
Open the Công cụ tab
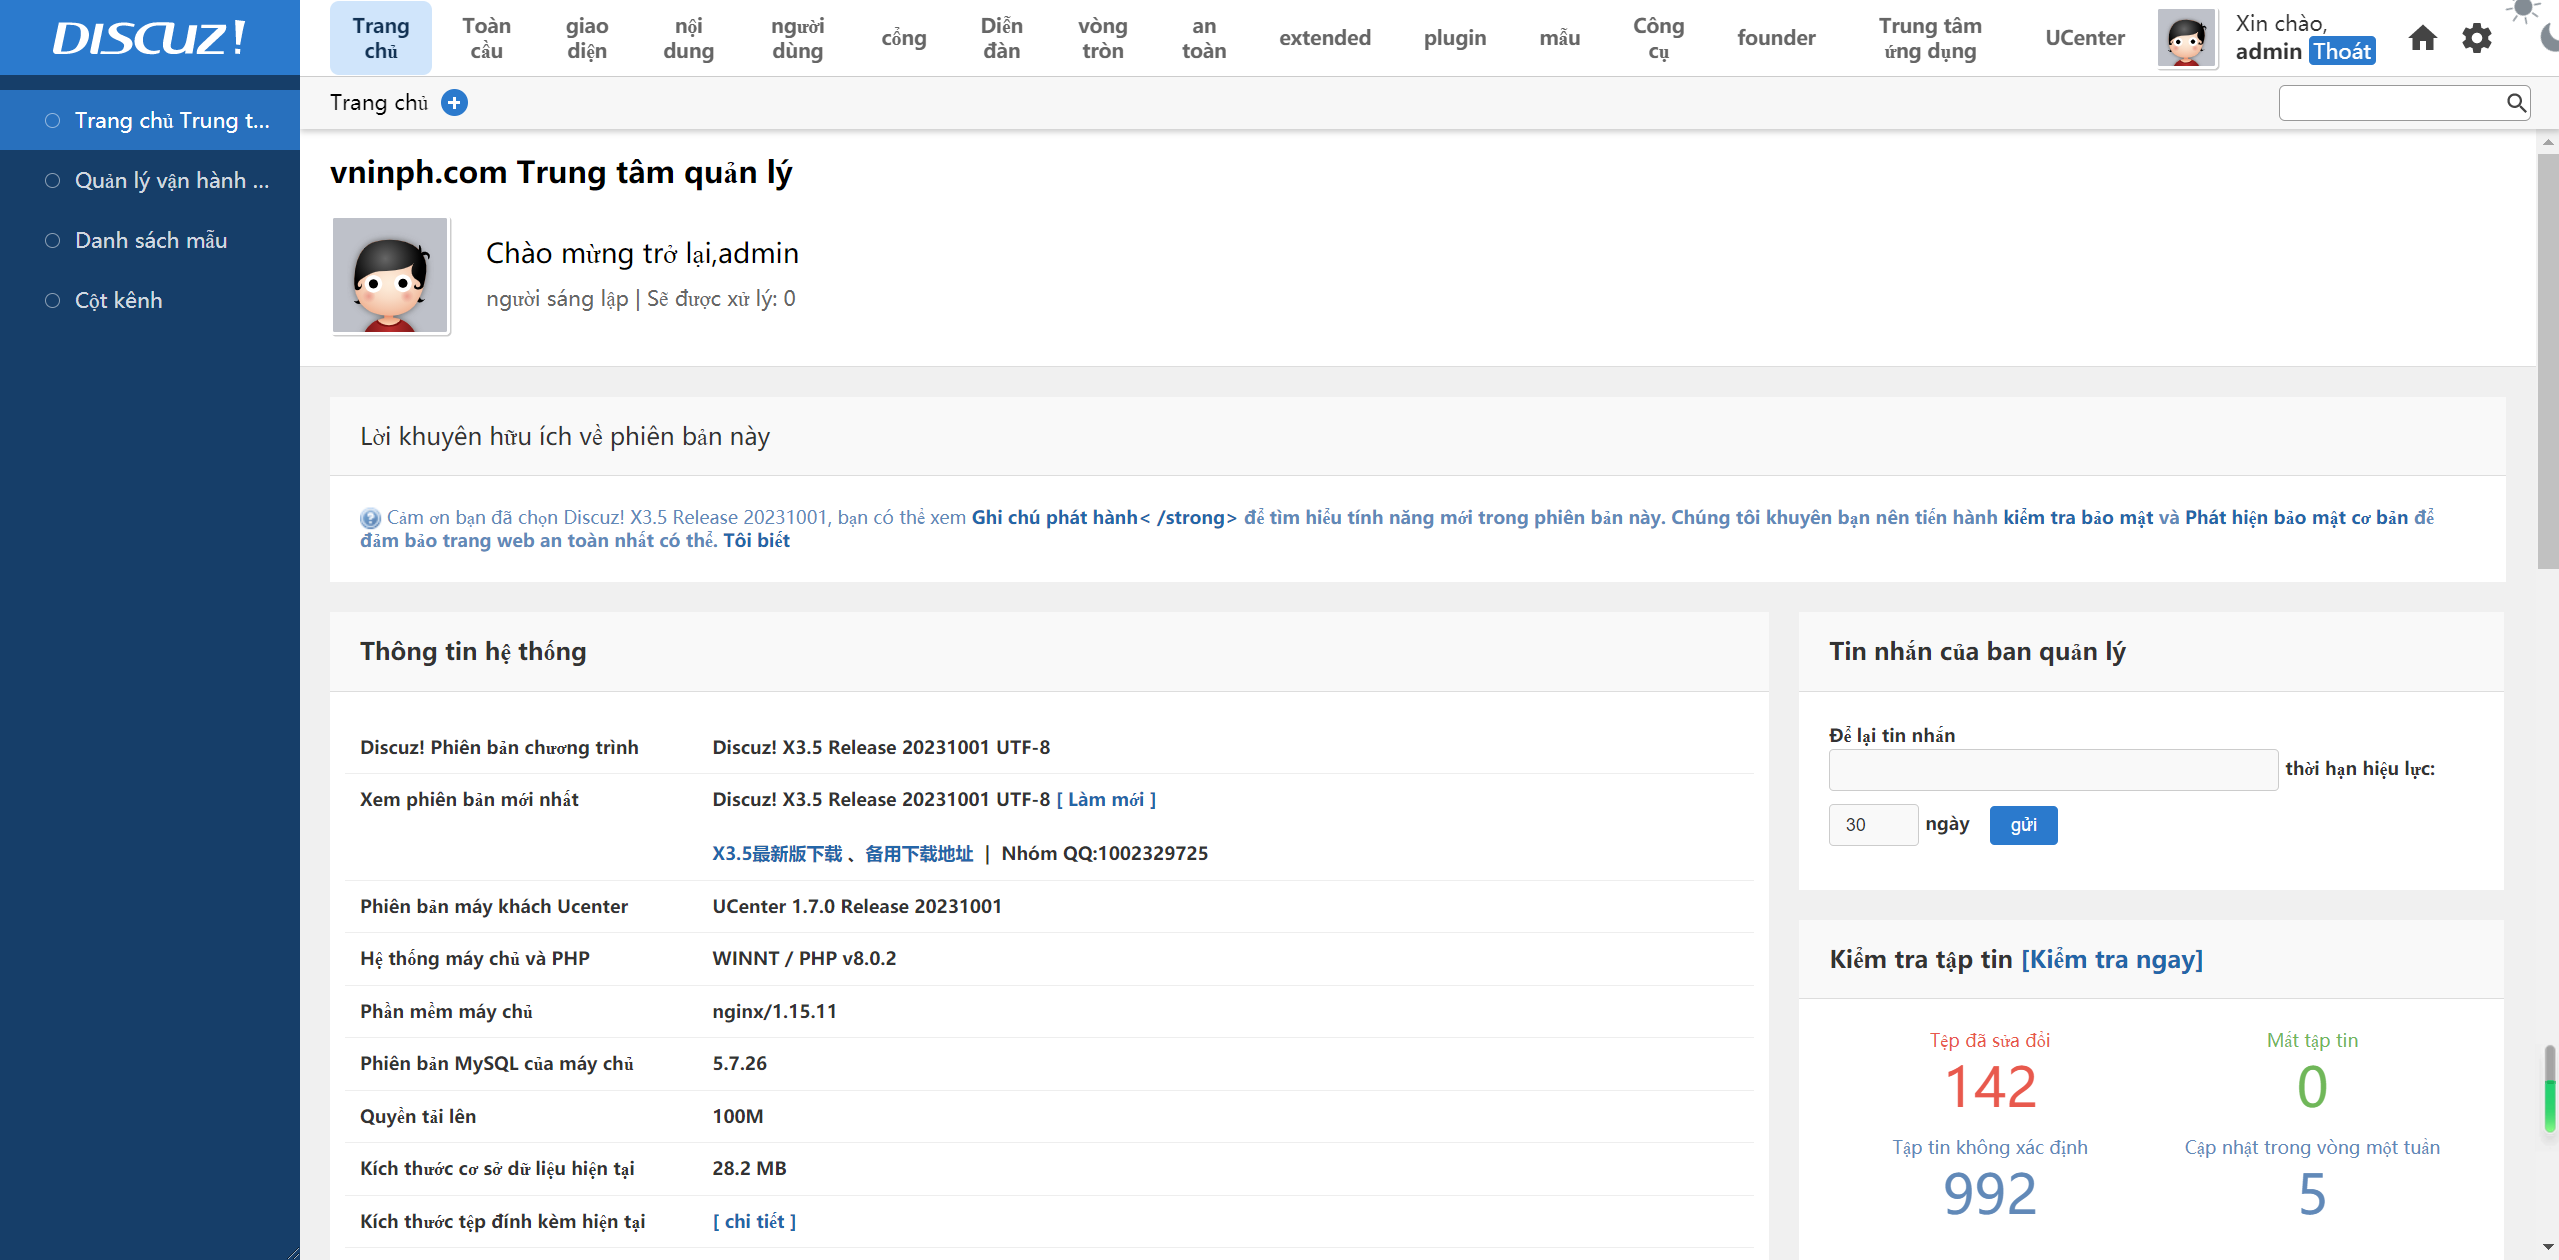coord(1658,38)
